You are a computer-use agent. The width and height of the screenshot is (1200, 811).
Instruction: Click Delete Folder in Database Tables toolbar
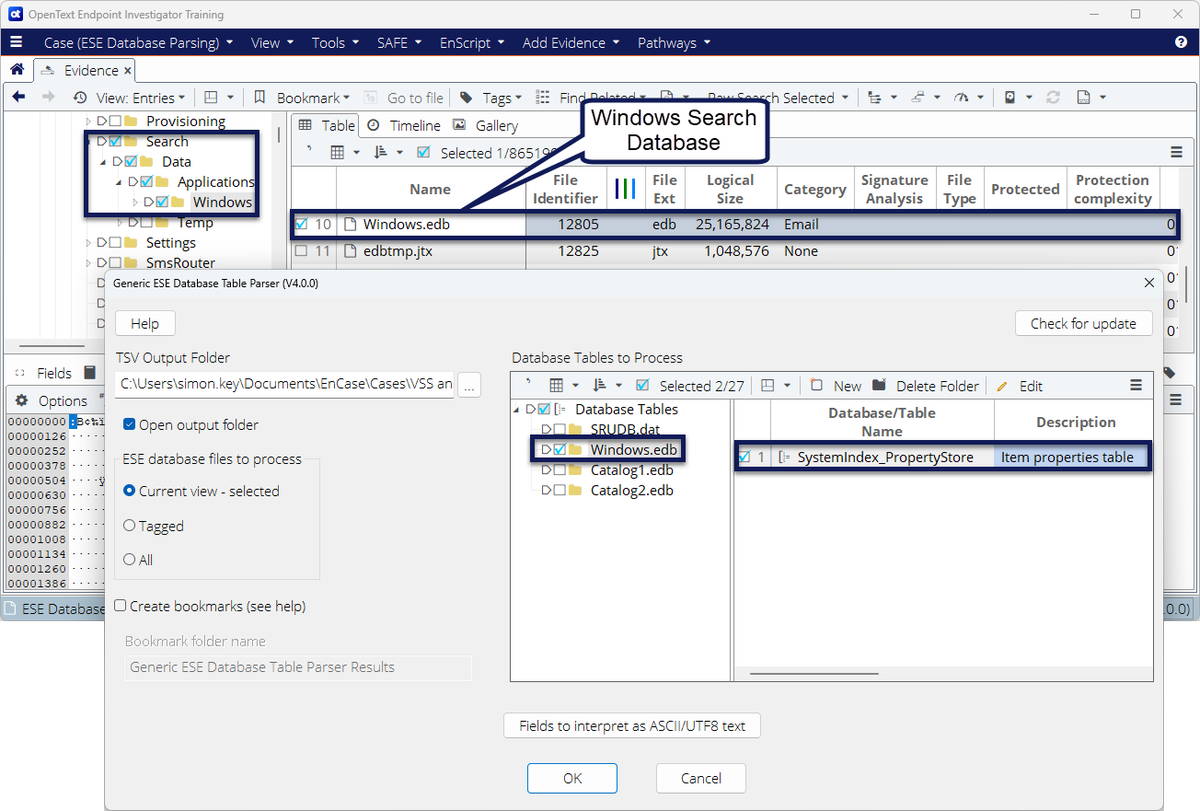[925, 386]
